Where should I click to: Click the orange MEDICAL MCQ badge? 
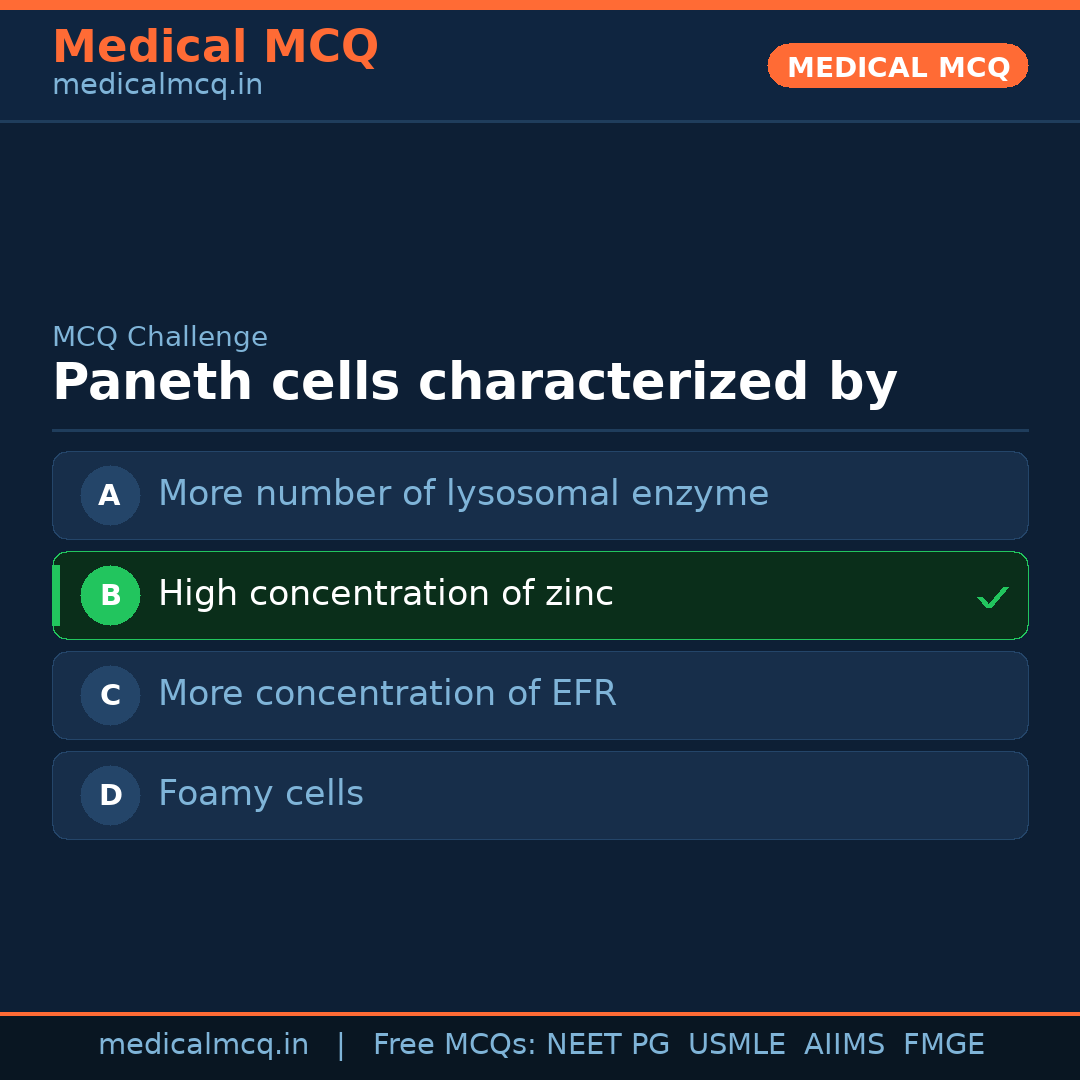pyautogui.click(x=897, y=66)
